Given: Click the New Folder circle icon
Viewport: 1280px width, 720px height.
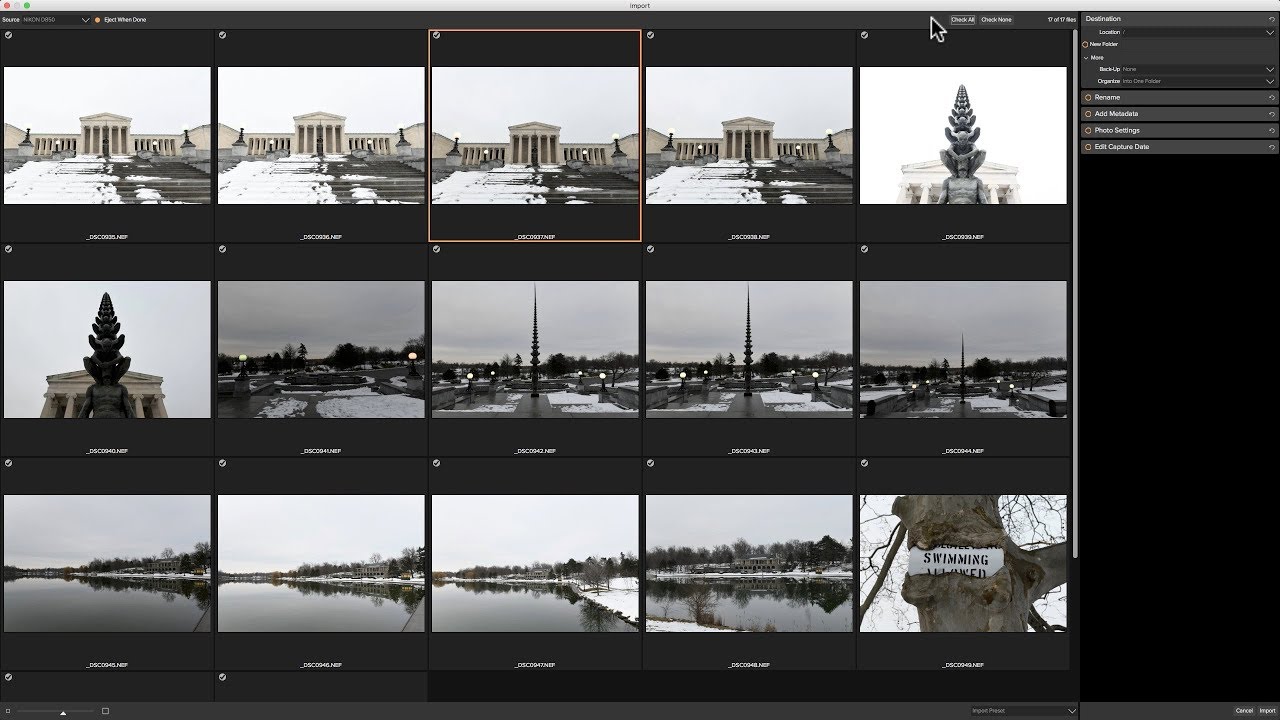Looking at the screenshot, I should pyautogui.click(x=1086, y=44).
